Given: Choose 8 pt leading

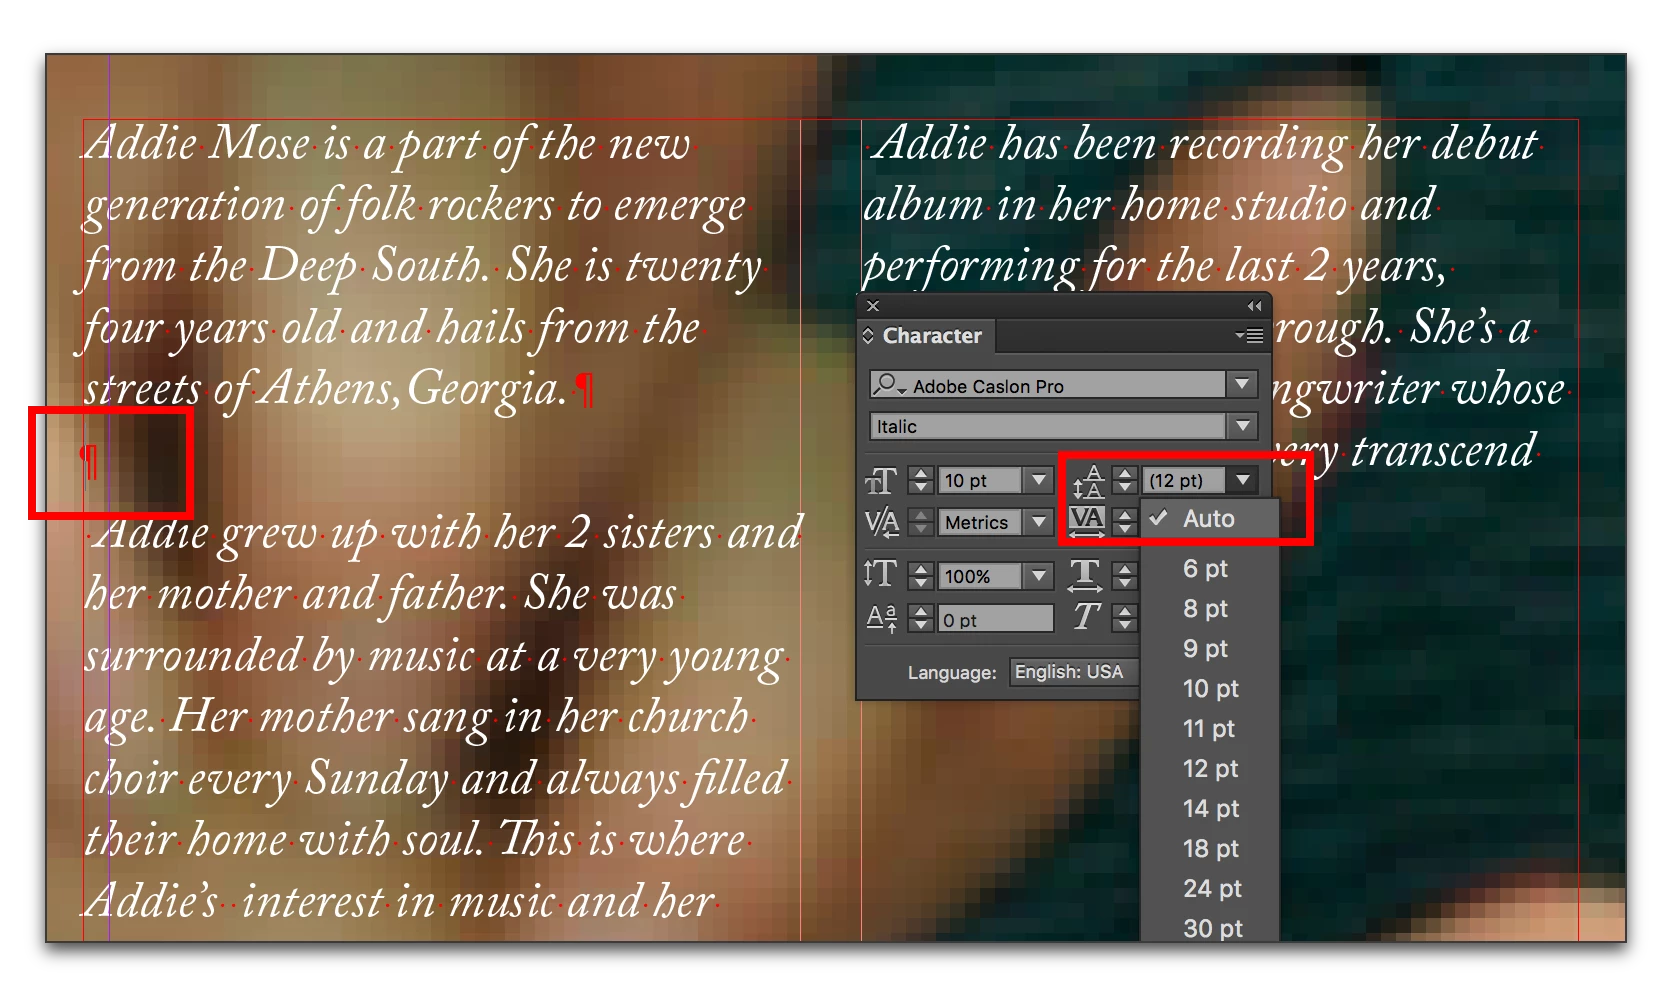Looking at the screenshot, I should pyautogui.click(x=1210, y=609).
